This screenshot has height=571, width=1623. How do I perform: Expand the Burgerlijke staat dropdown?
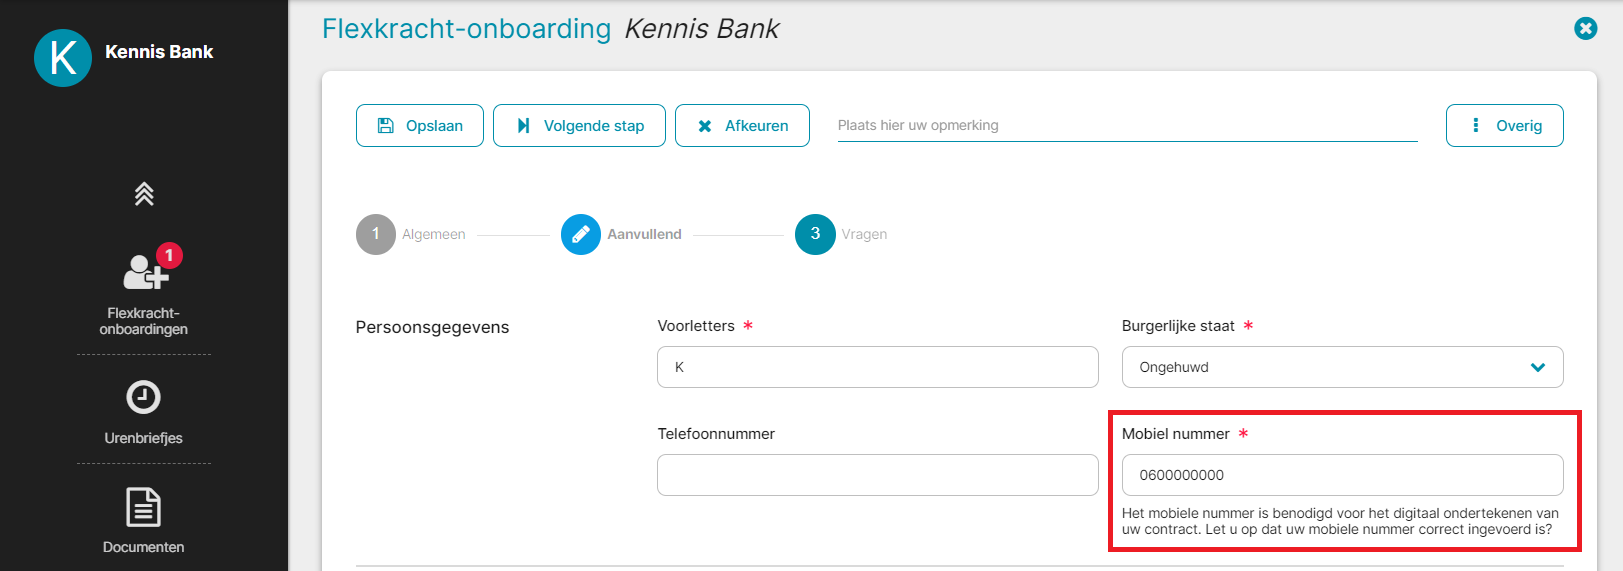tap(1343, 367)
